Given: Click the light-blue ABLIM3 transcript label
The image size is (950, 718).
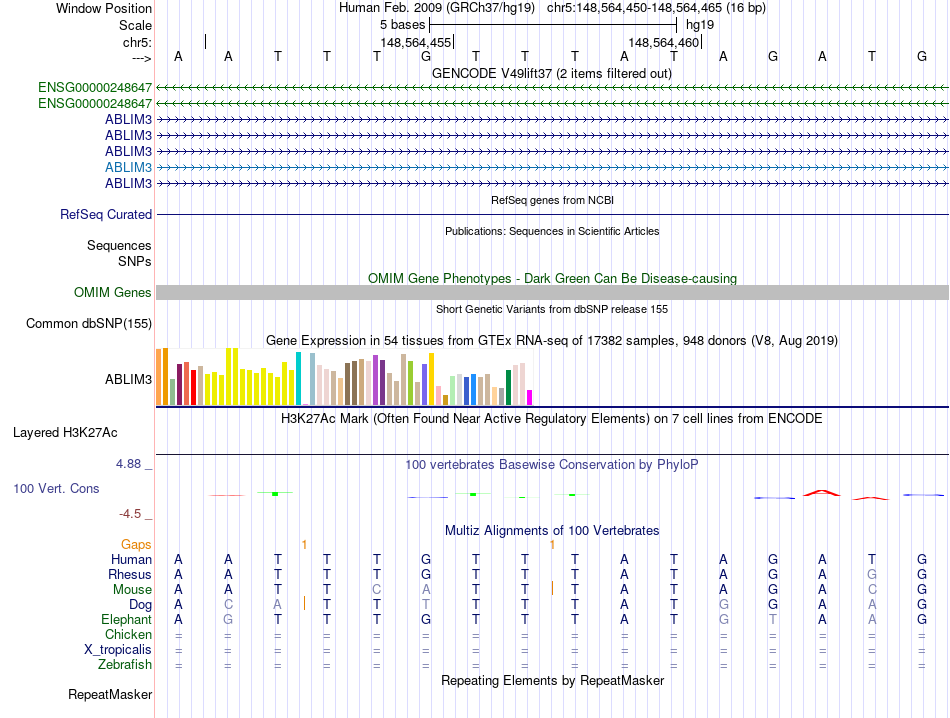Looking at the screenshot, I should pyautogui.click(x=128, y=167).
